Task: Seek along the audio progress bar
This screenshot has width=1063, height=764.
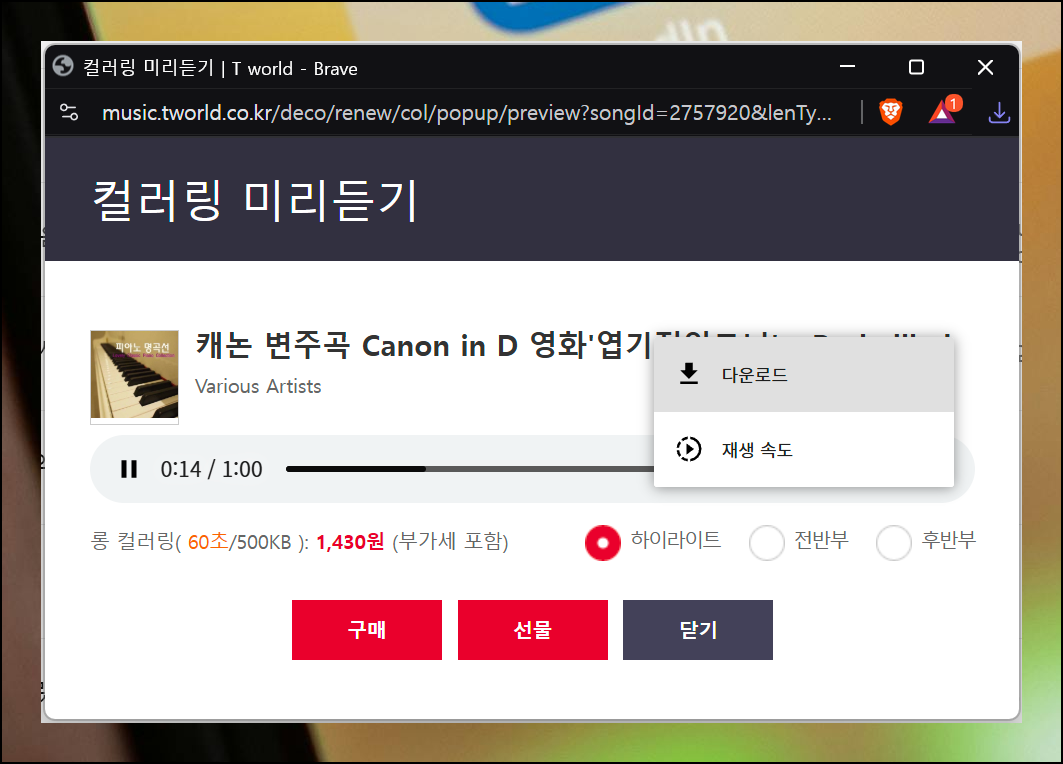Action: pos(470,469)
